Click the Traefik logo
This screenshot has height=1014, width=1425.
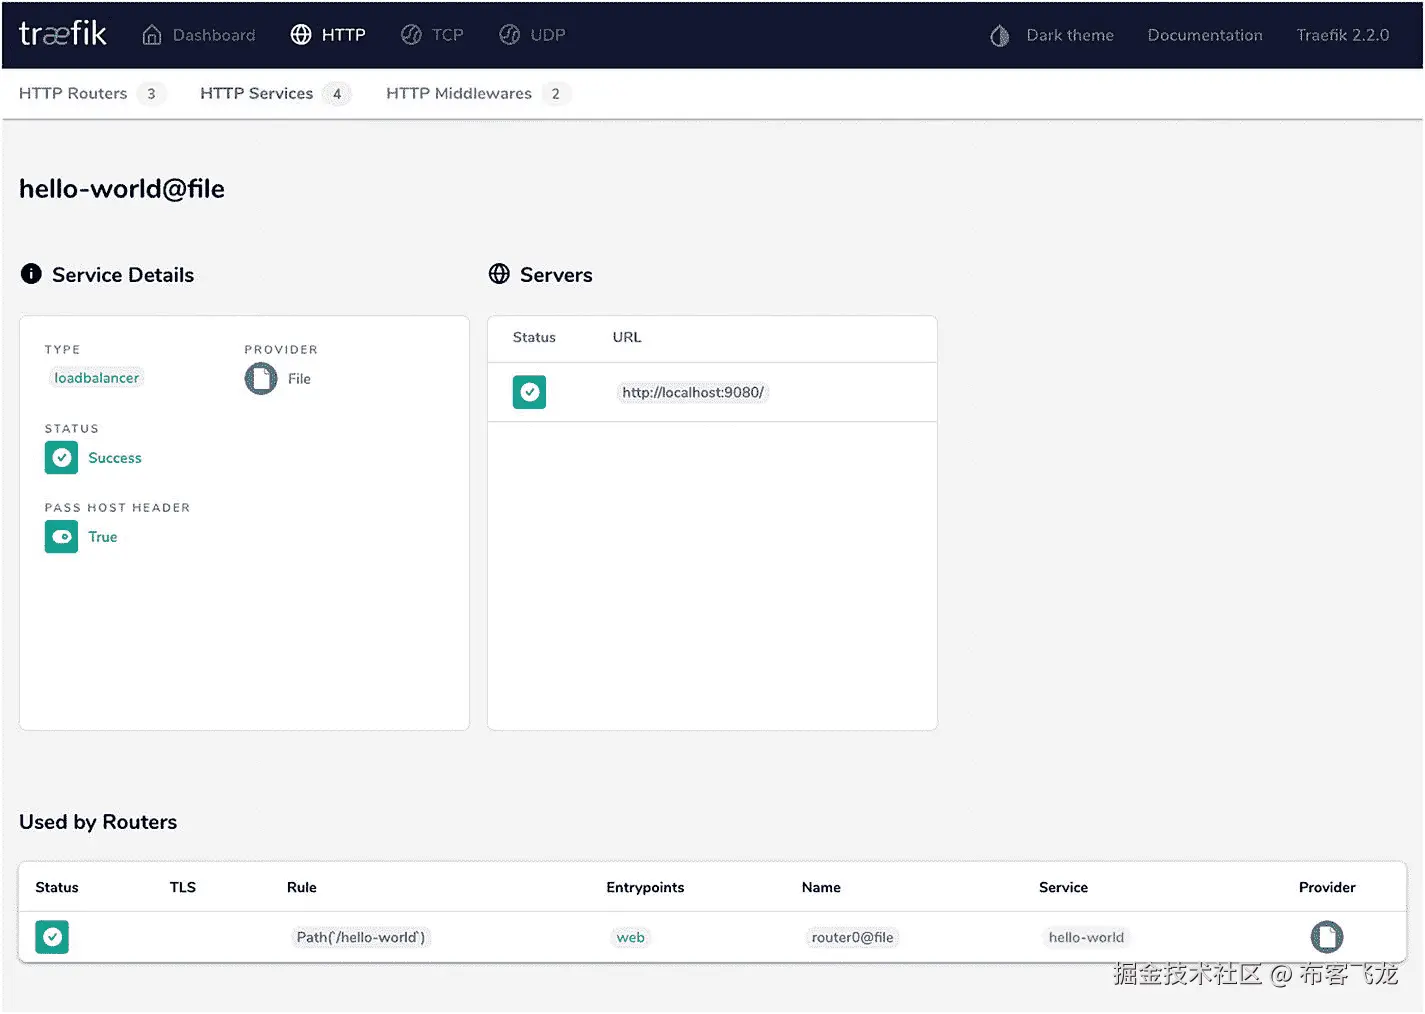point(63,34)
